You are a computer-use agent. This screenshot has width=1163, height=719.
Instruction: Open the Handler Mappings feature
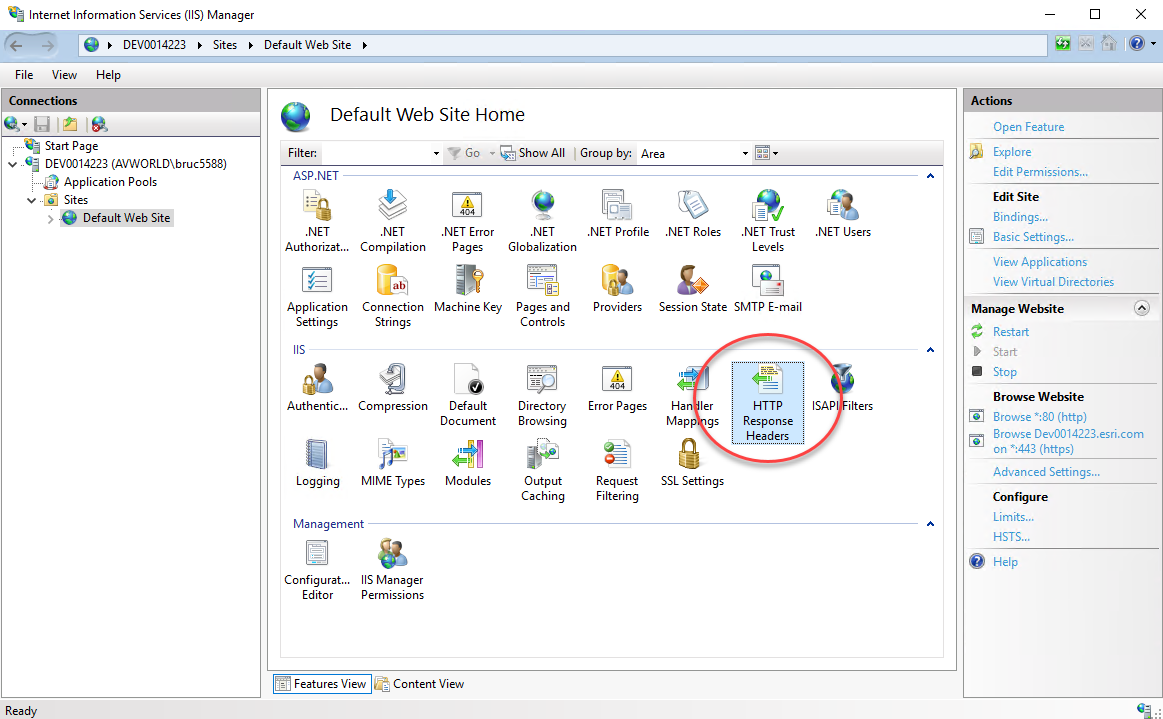click(692, 395)
